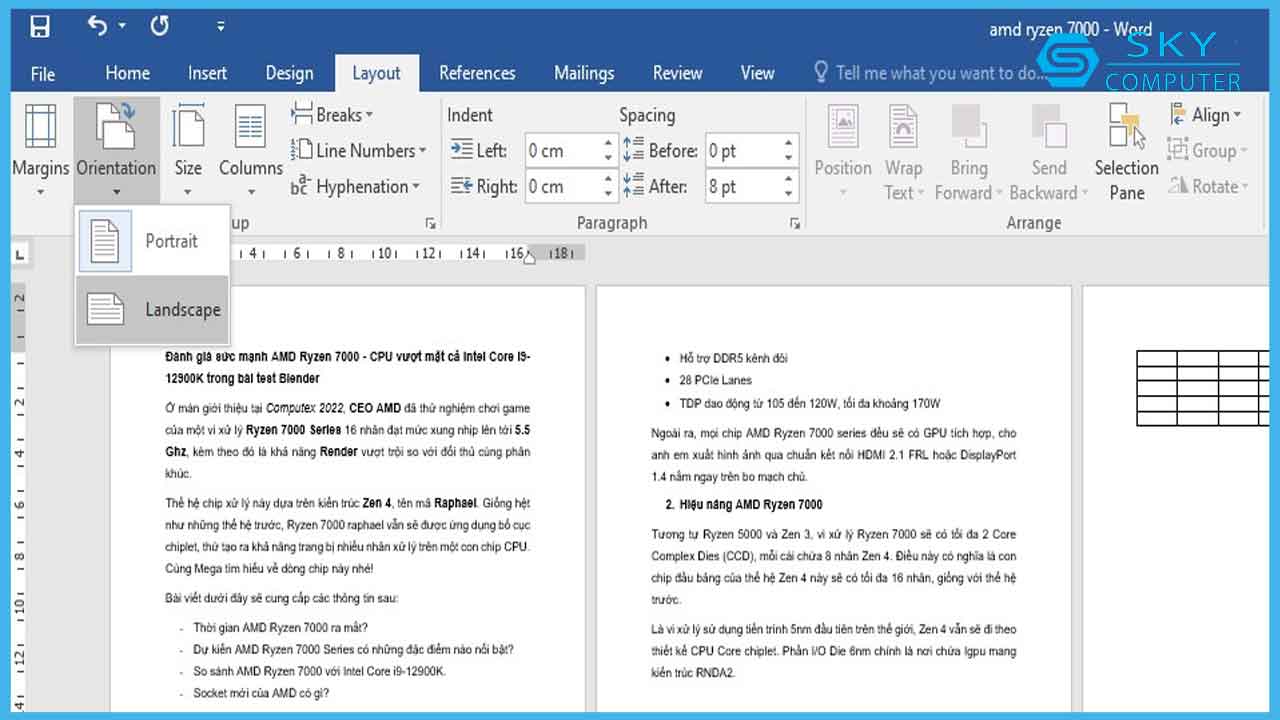Decrease Spacing After value
Screen dimensions: 1280x720
pos(789,194)
